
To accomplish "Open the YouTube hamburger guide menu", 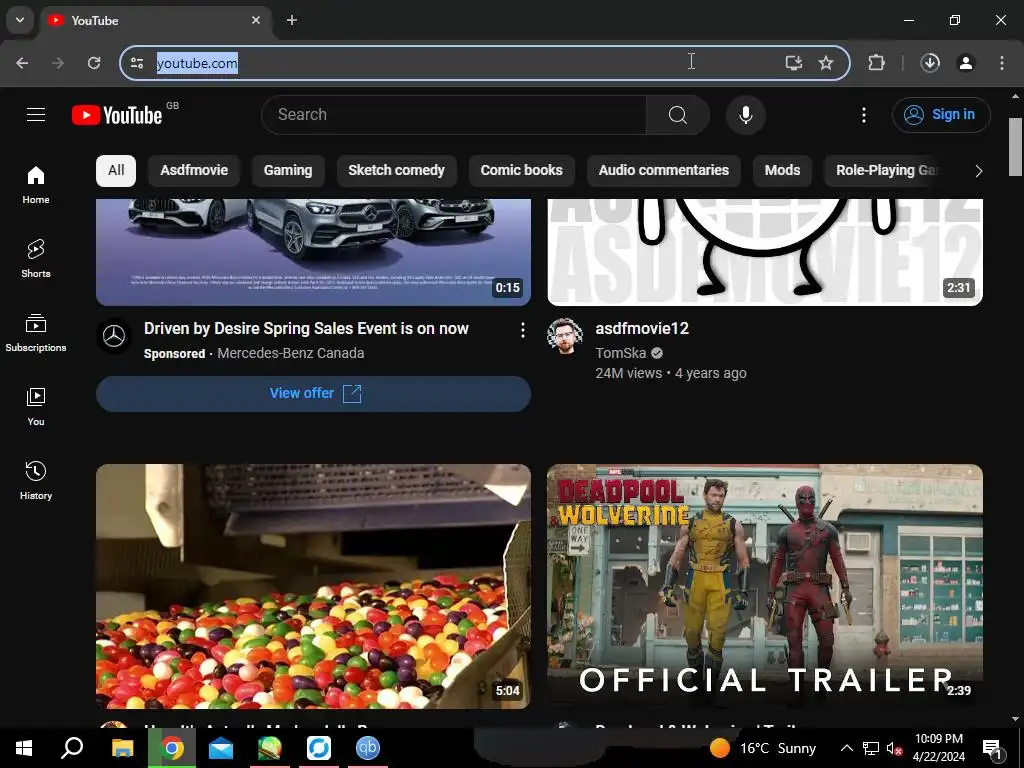I will coord(36,115).
